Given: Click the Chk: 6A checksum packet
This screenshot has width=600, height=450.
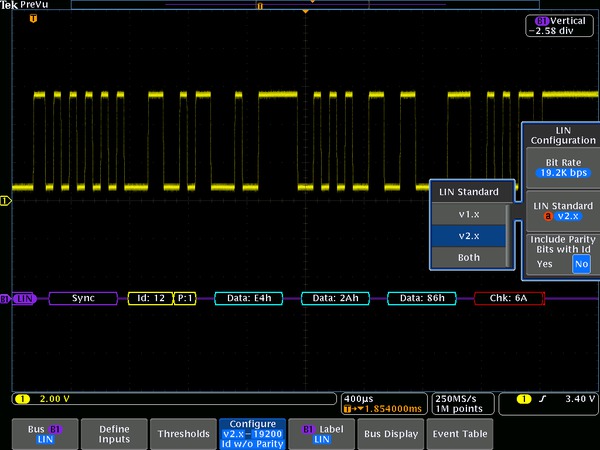Looking at the screenshot, I should click(x=509, y=298).
